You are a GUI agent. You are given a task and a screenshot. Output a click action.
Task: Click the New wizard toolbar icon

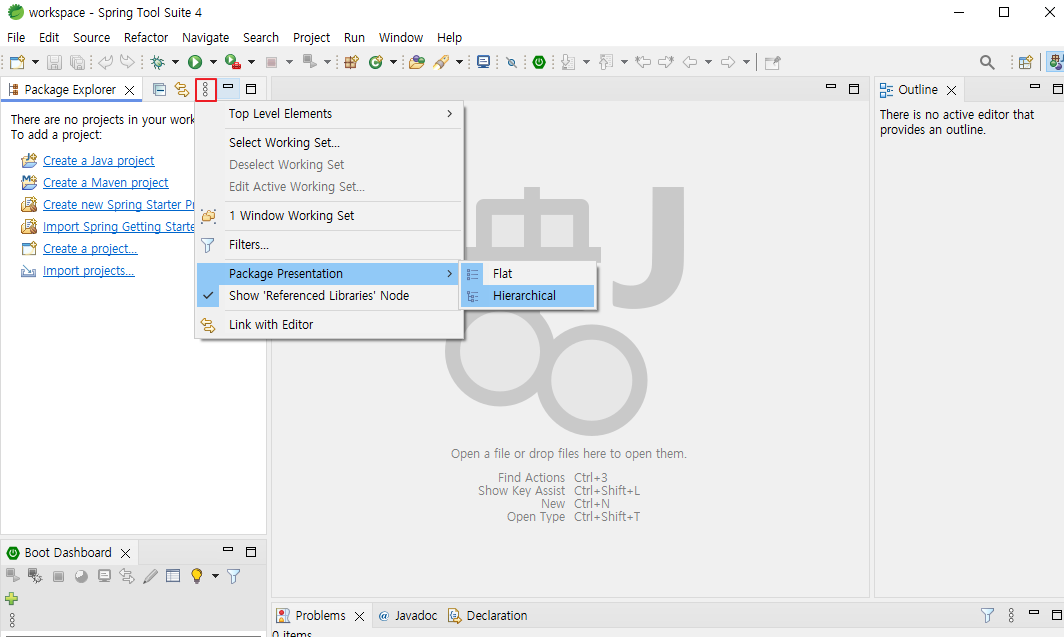tap(17, 62)
